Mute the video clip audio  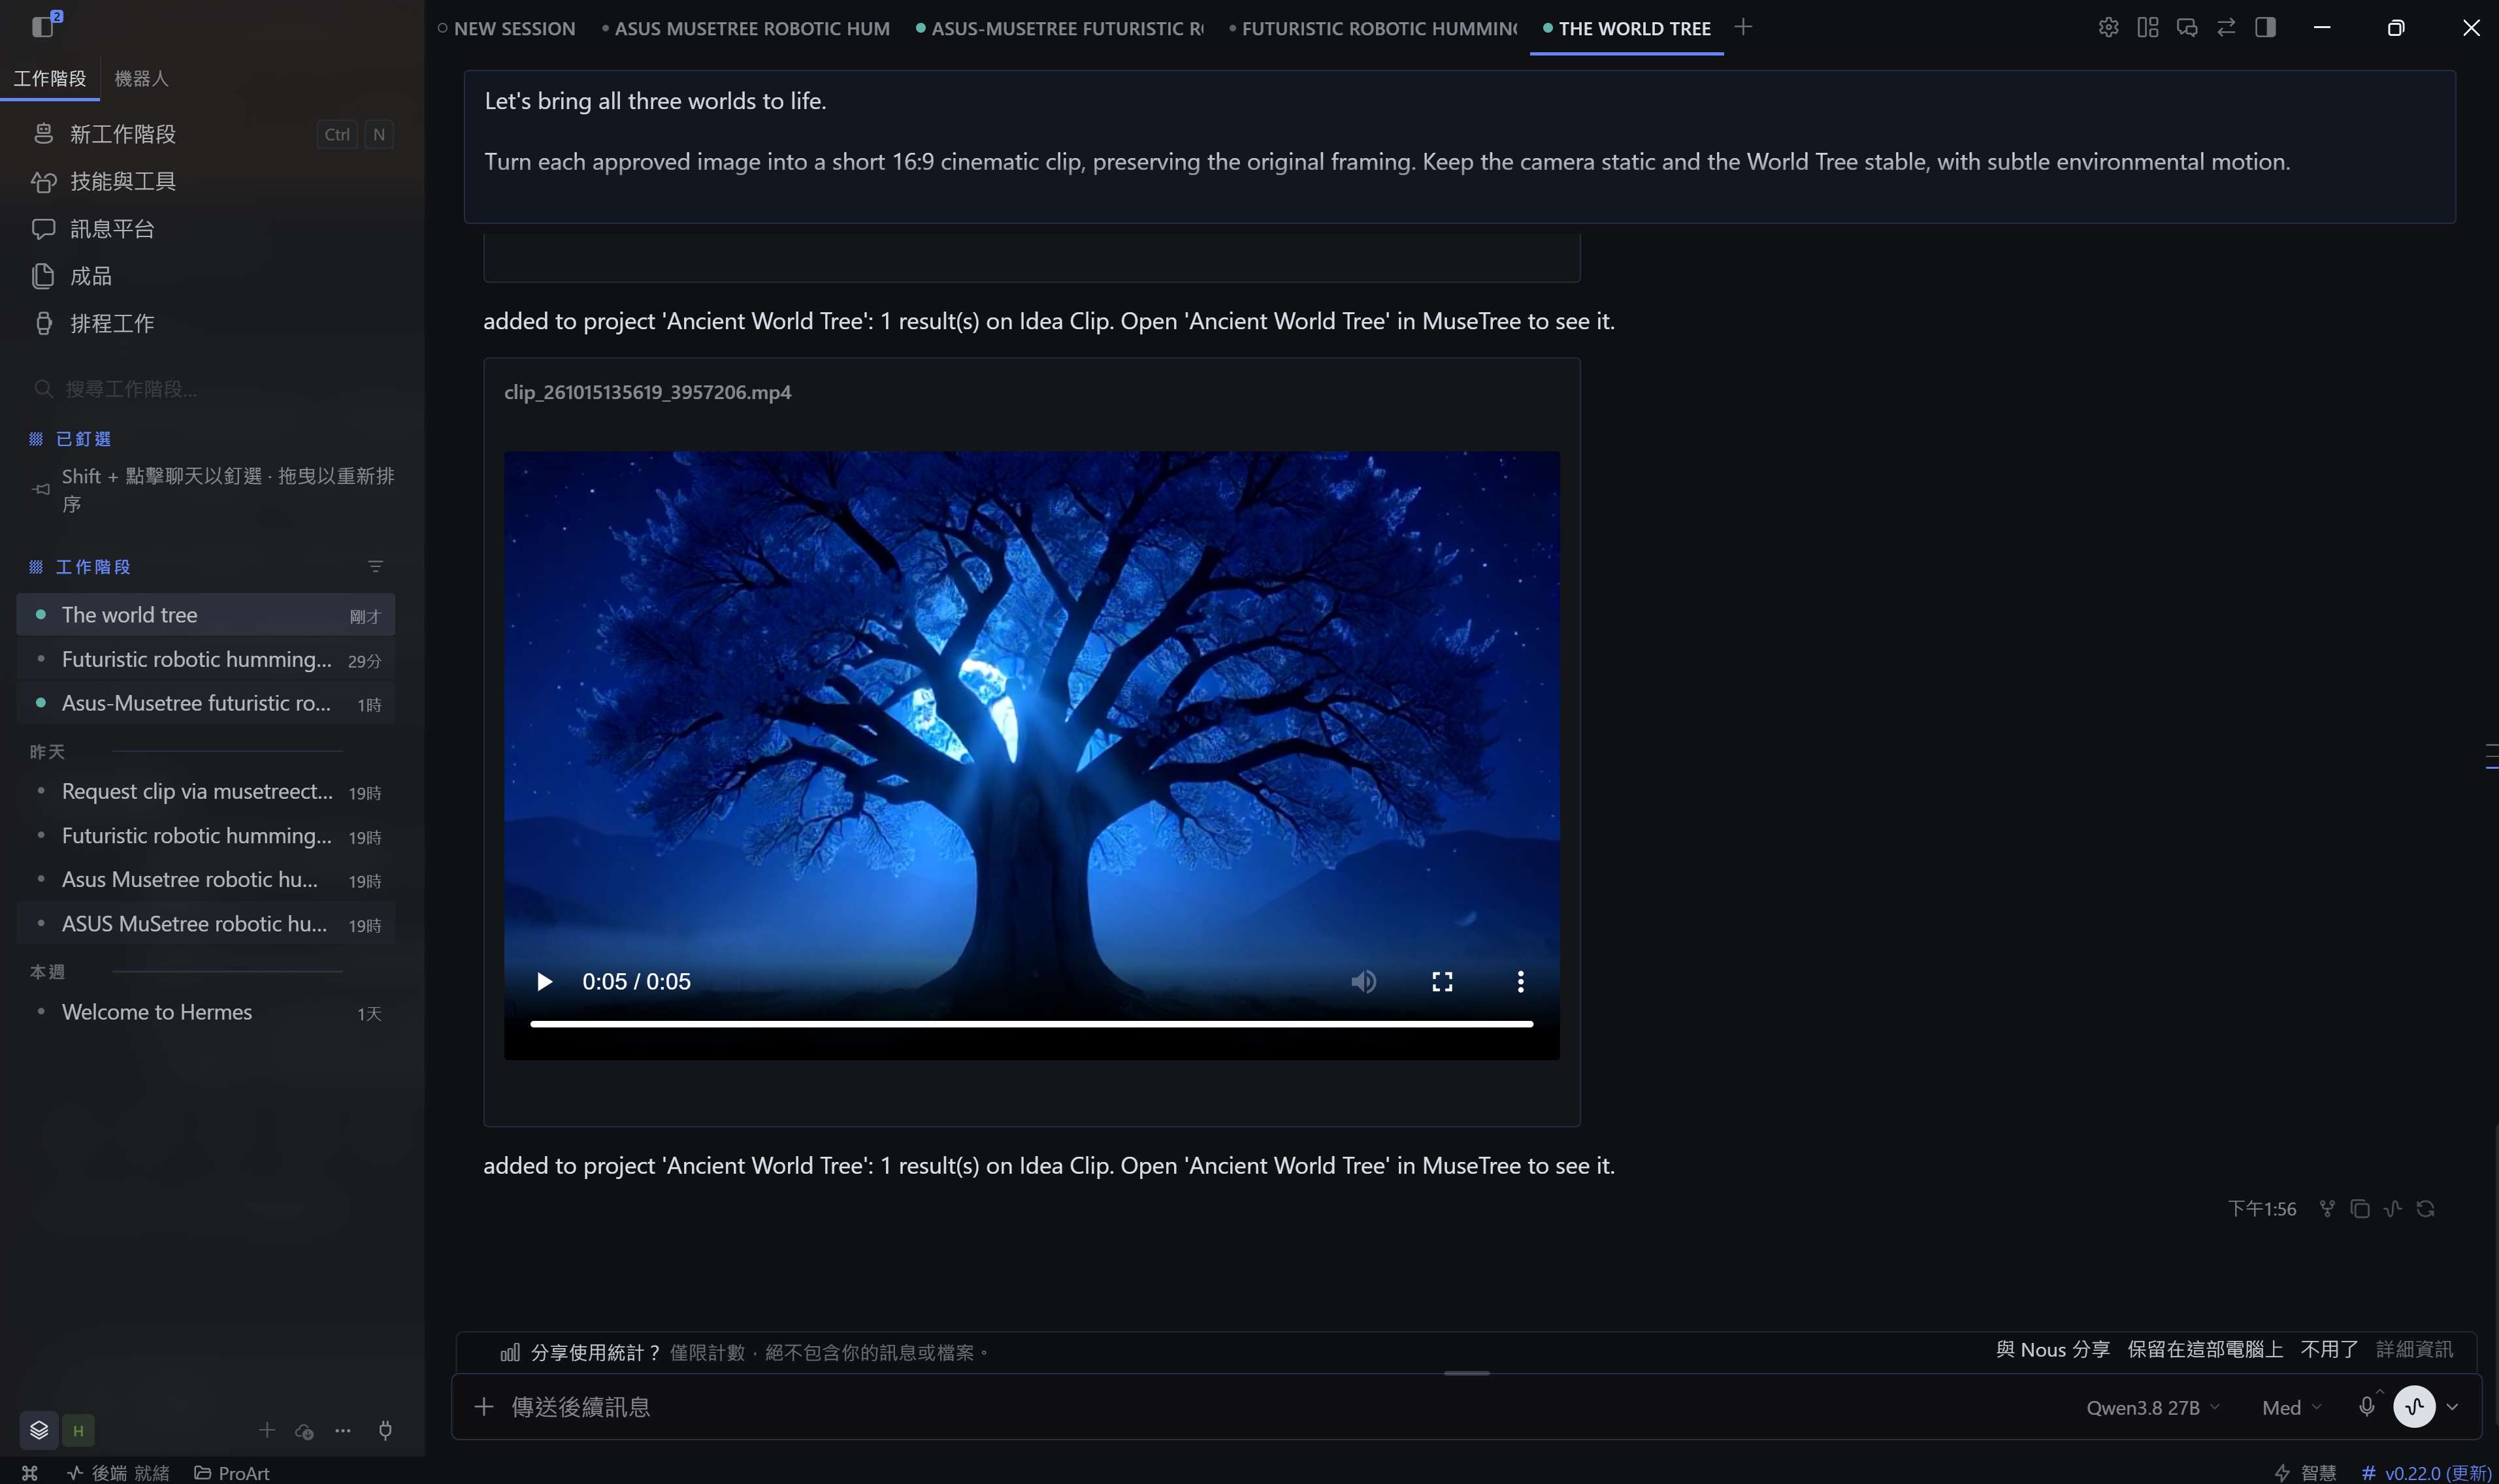[1363, 982]
